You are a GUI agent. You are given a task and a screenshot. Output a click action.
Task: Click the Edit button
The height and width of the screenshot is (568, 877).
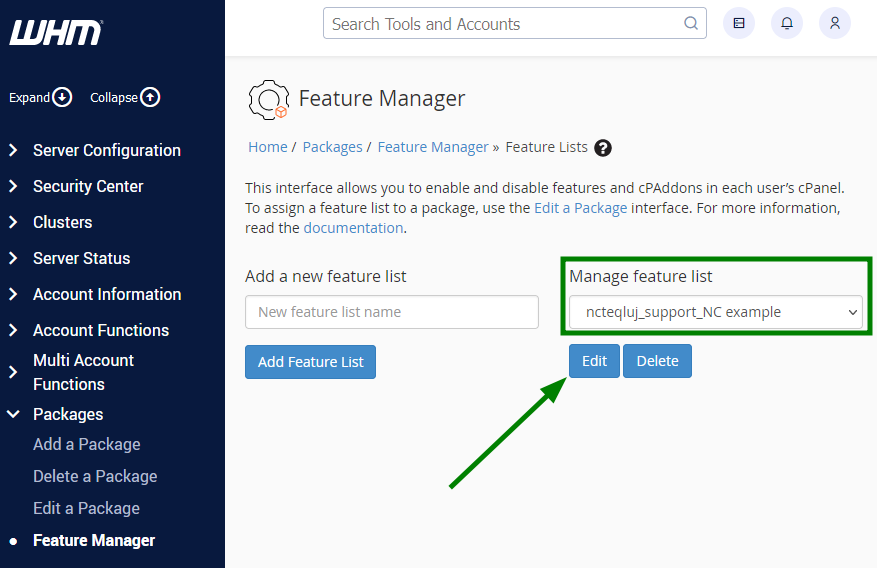(594, 361)
